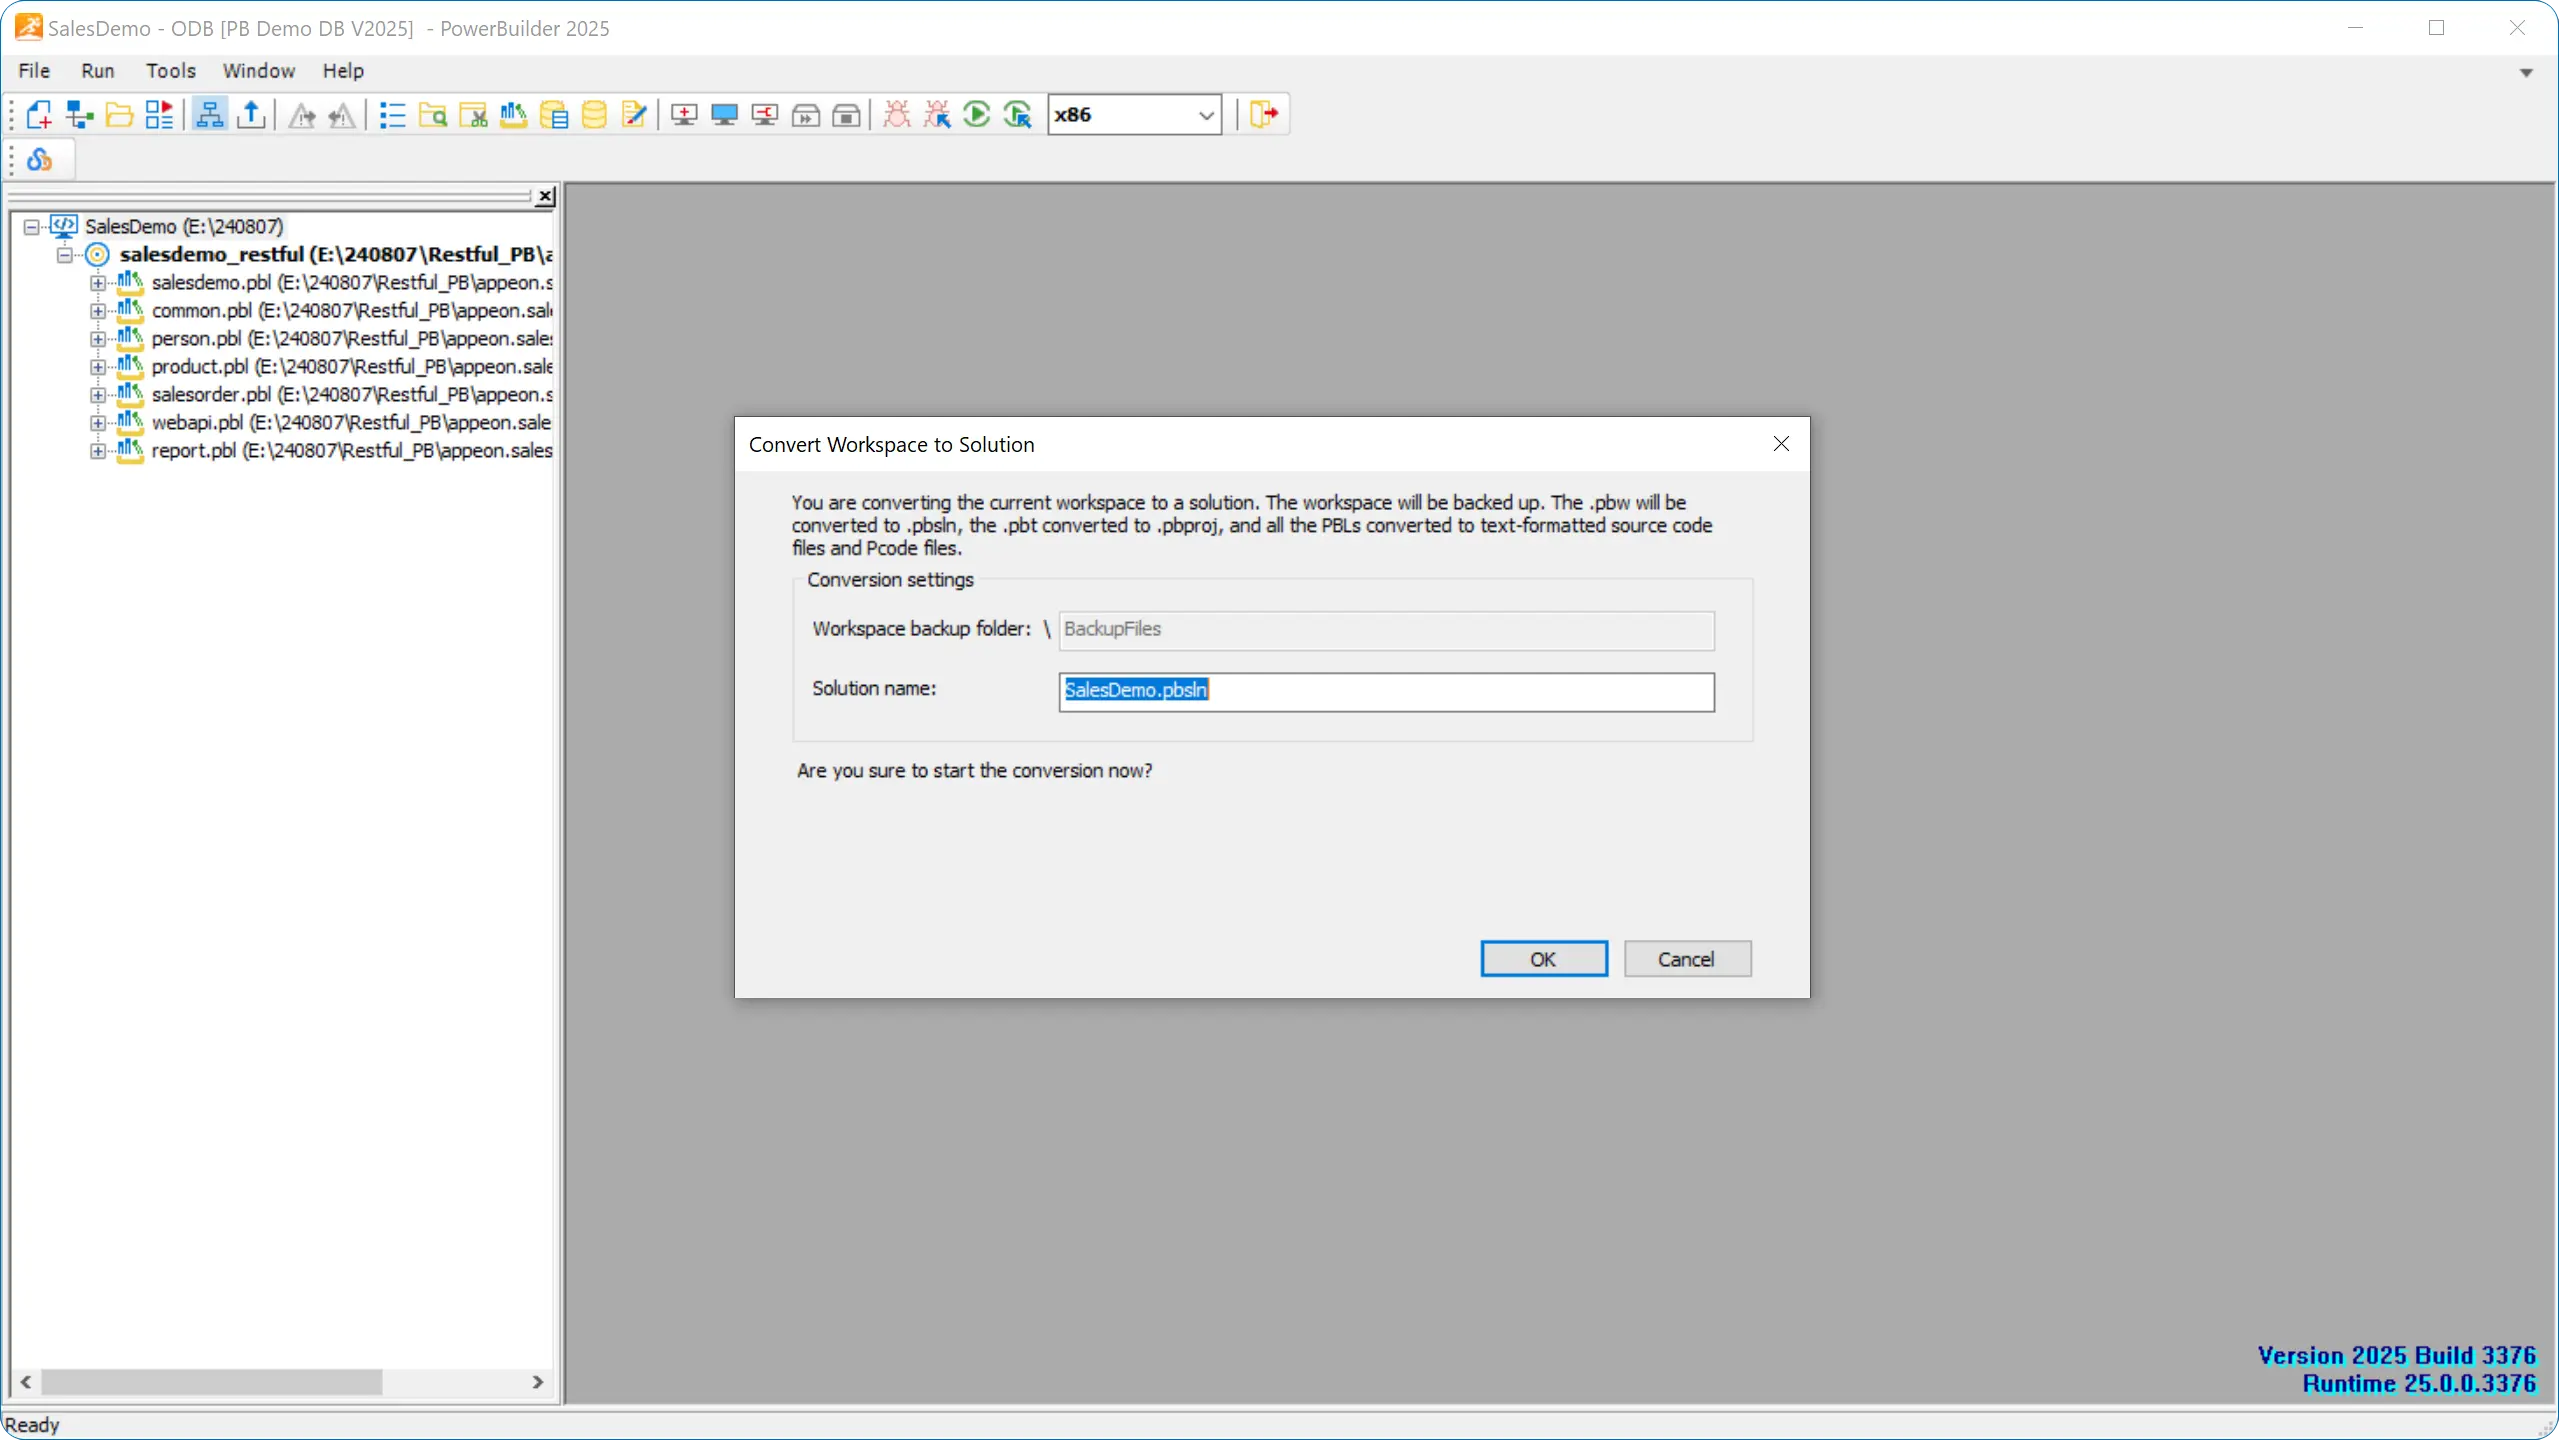The width and height of the screenshot is (2559, 1440).
Task: Open the Help menu
Action: [x=343, y=71]
